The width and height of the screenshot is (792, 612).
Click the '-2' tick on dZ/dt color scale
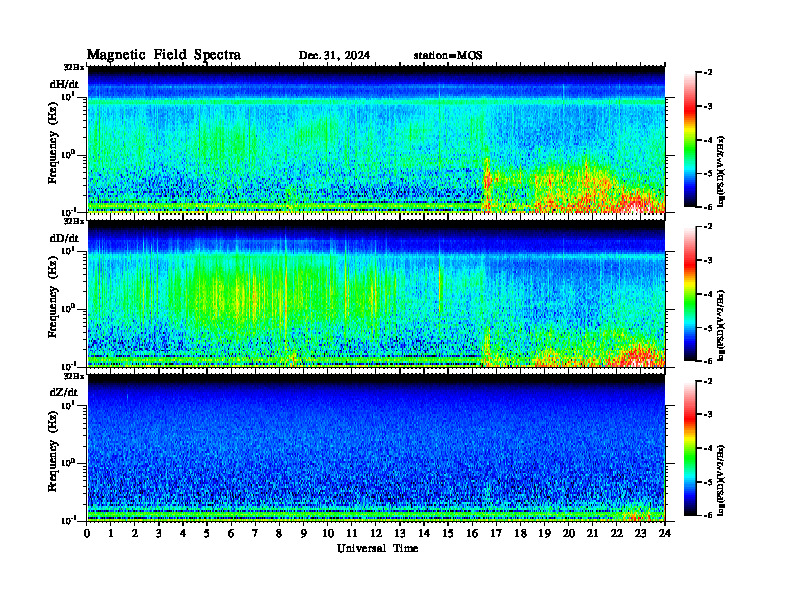click(x=709, y=381)
